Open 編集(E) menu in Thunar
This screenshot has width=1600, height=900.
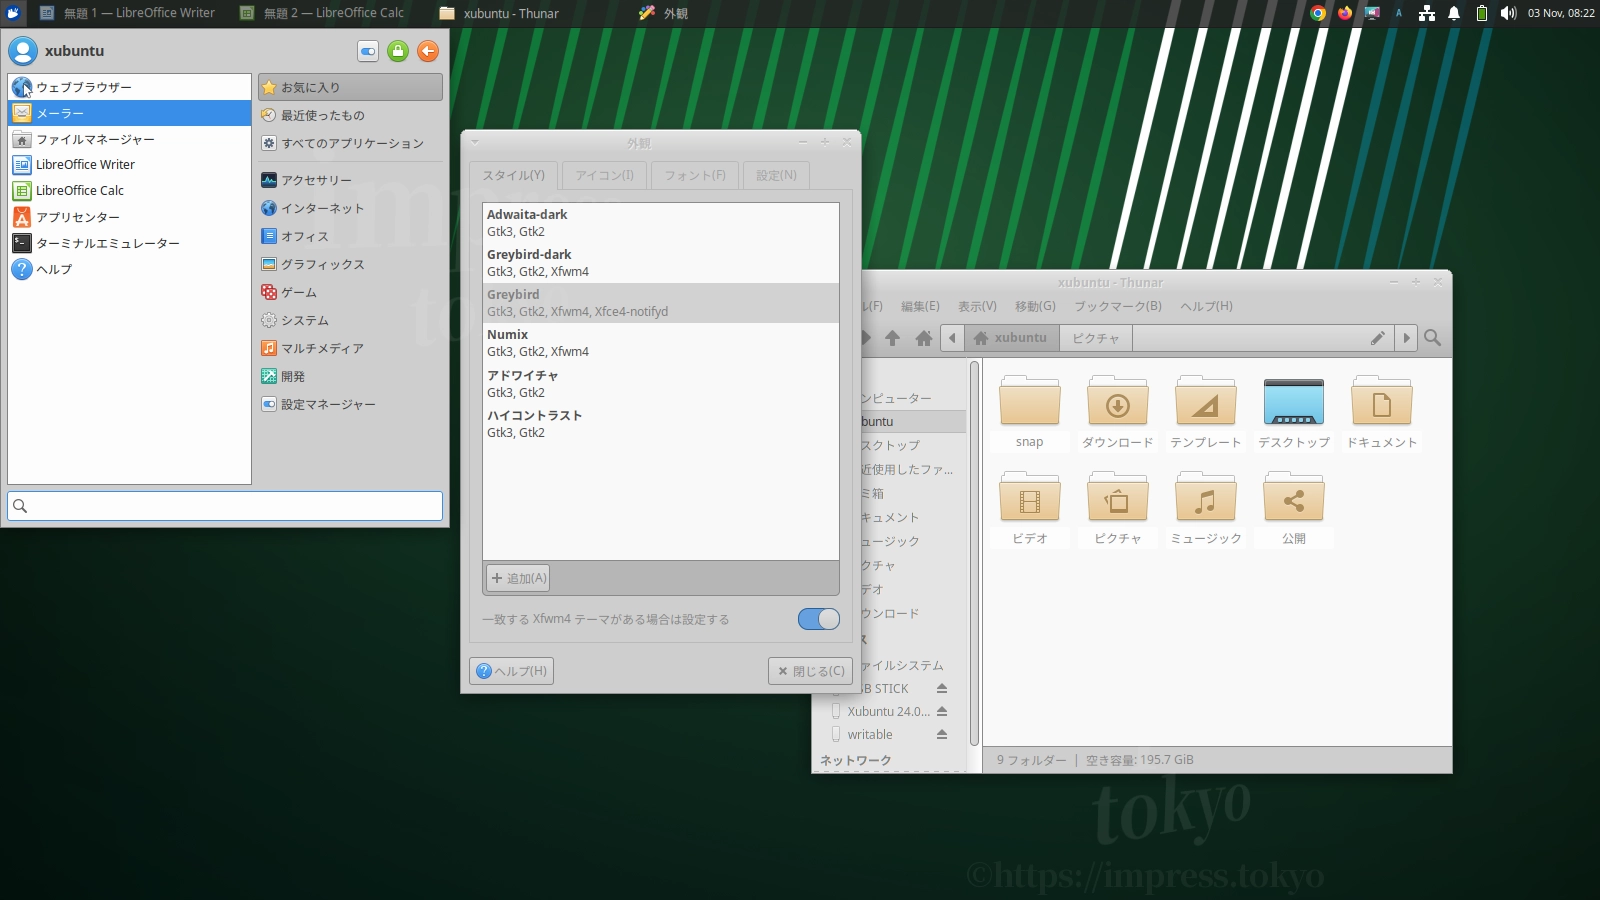(920, 306)
